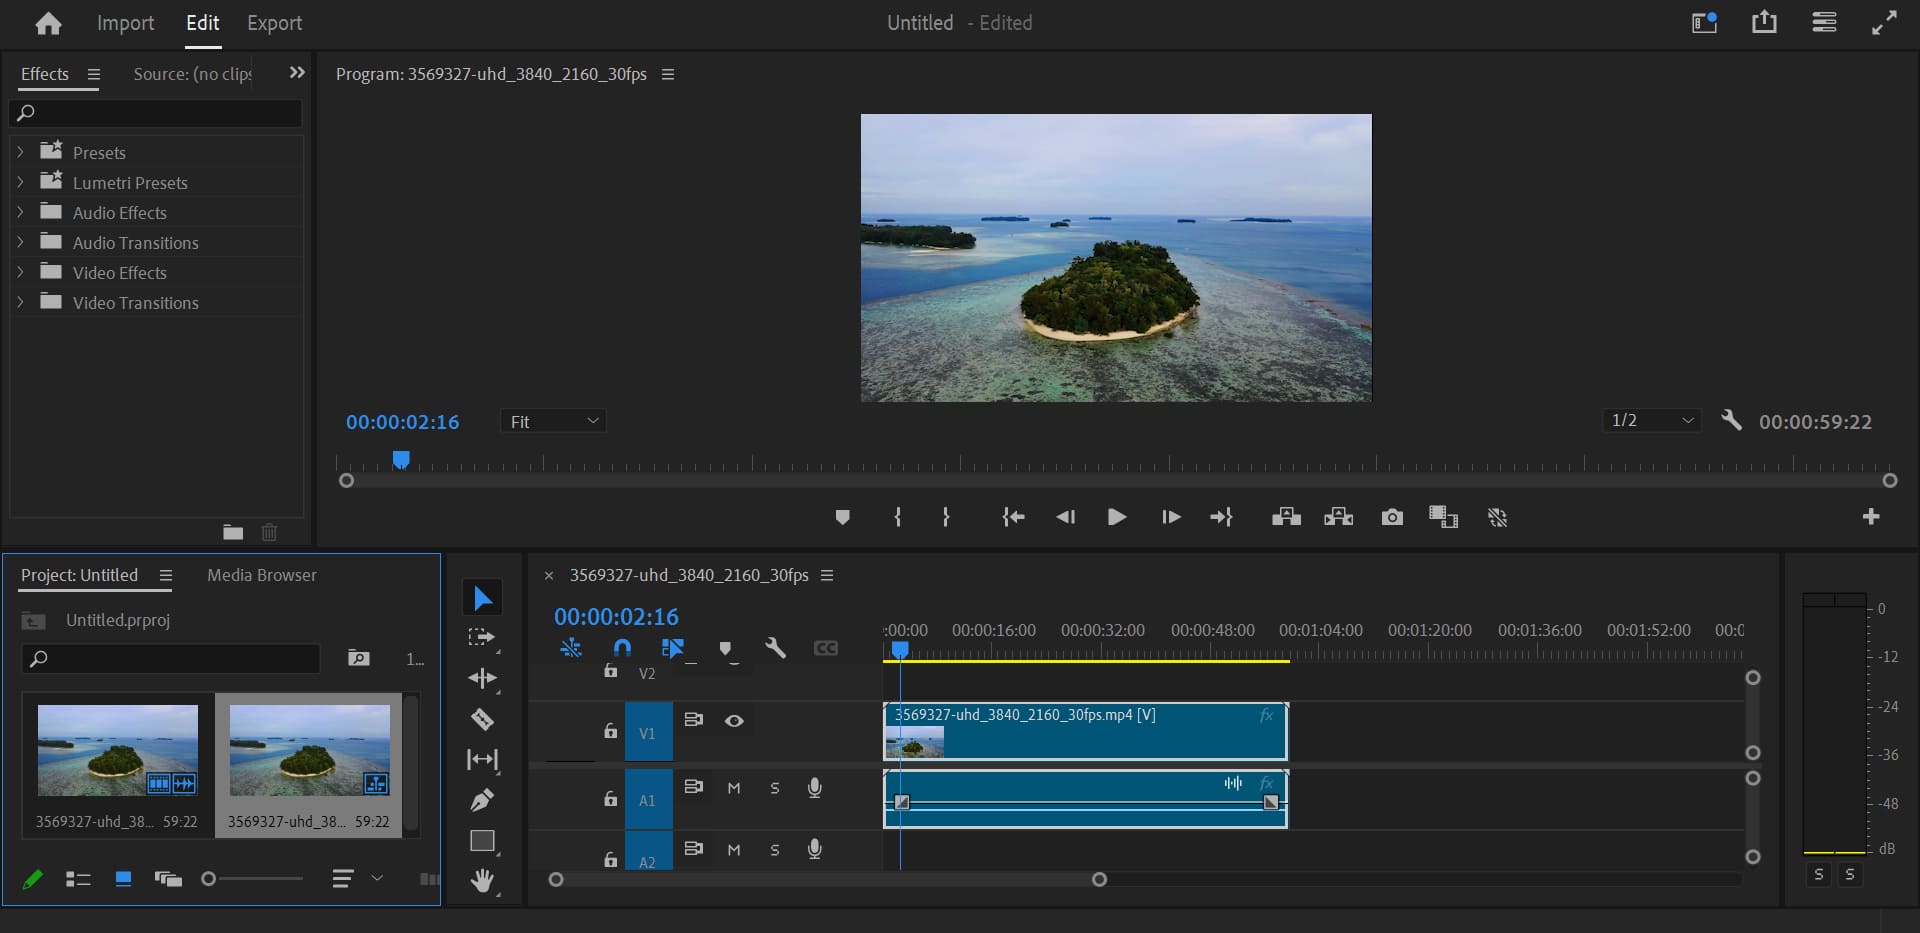This screenshot has height=933, width=1920.
Task: Expand the Lumetri Presets folder
Action: (20, 182)
